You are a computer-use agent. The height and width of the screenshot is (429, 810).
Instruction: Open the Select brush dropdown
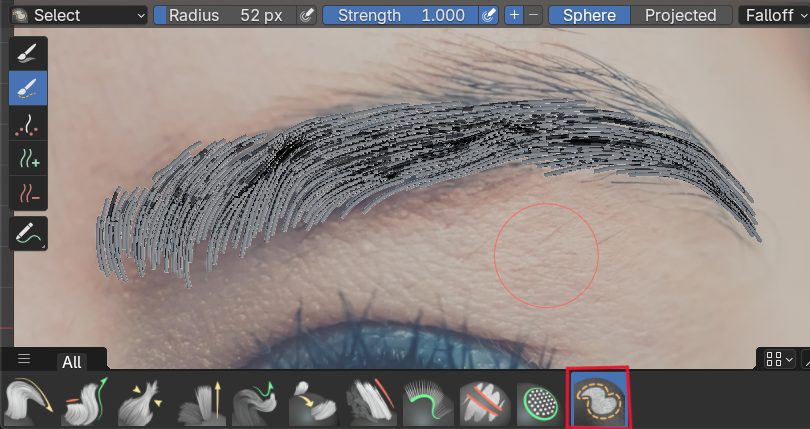(76, 15)
